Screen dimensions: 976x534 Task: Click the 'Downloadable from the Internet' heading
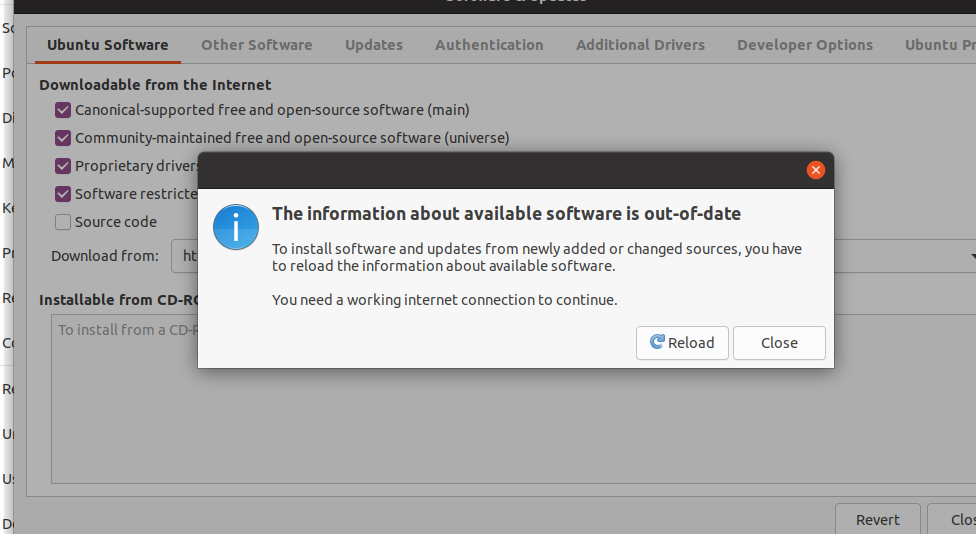[155, 85]
